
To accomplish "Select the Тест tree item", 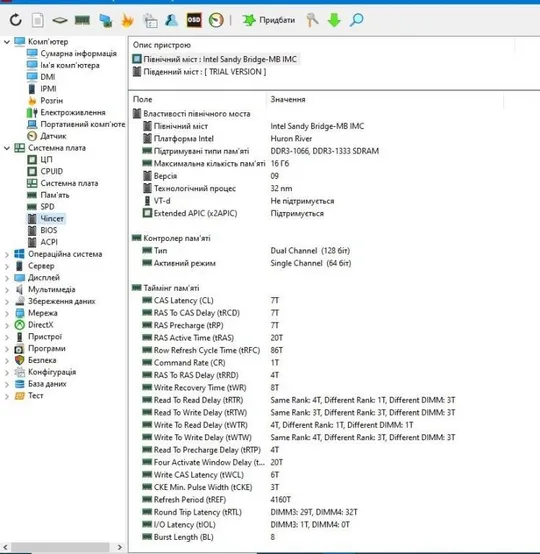I will [35, 396].
